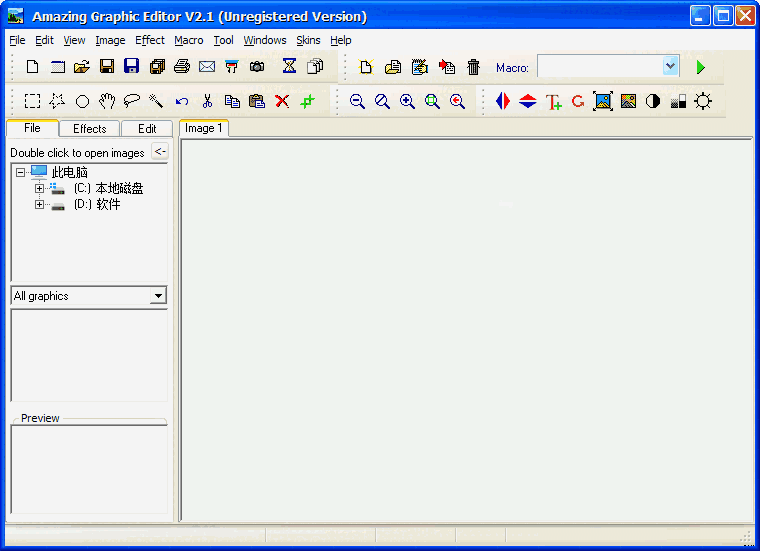Screen dimensions: 760x551
Task: Click the trash can delete macro icon
Action: [474, 67]
